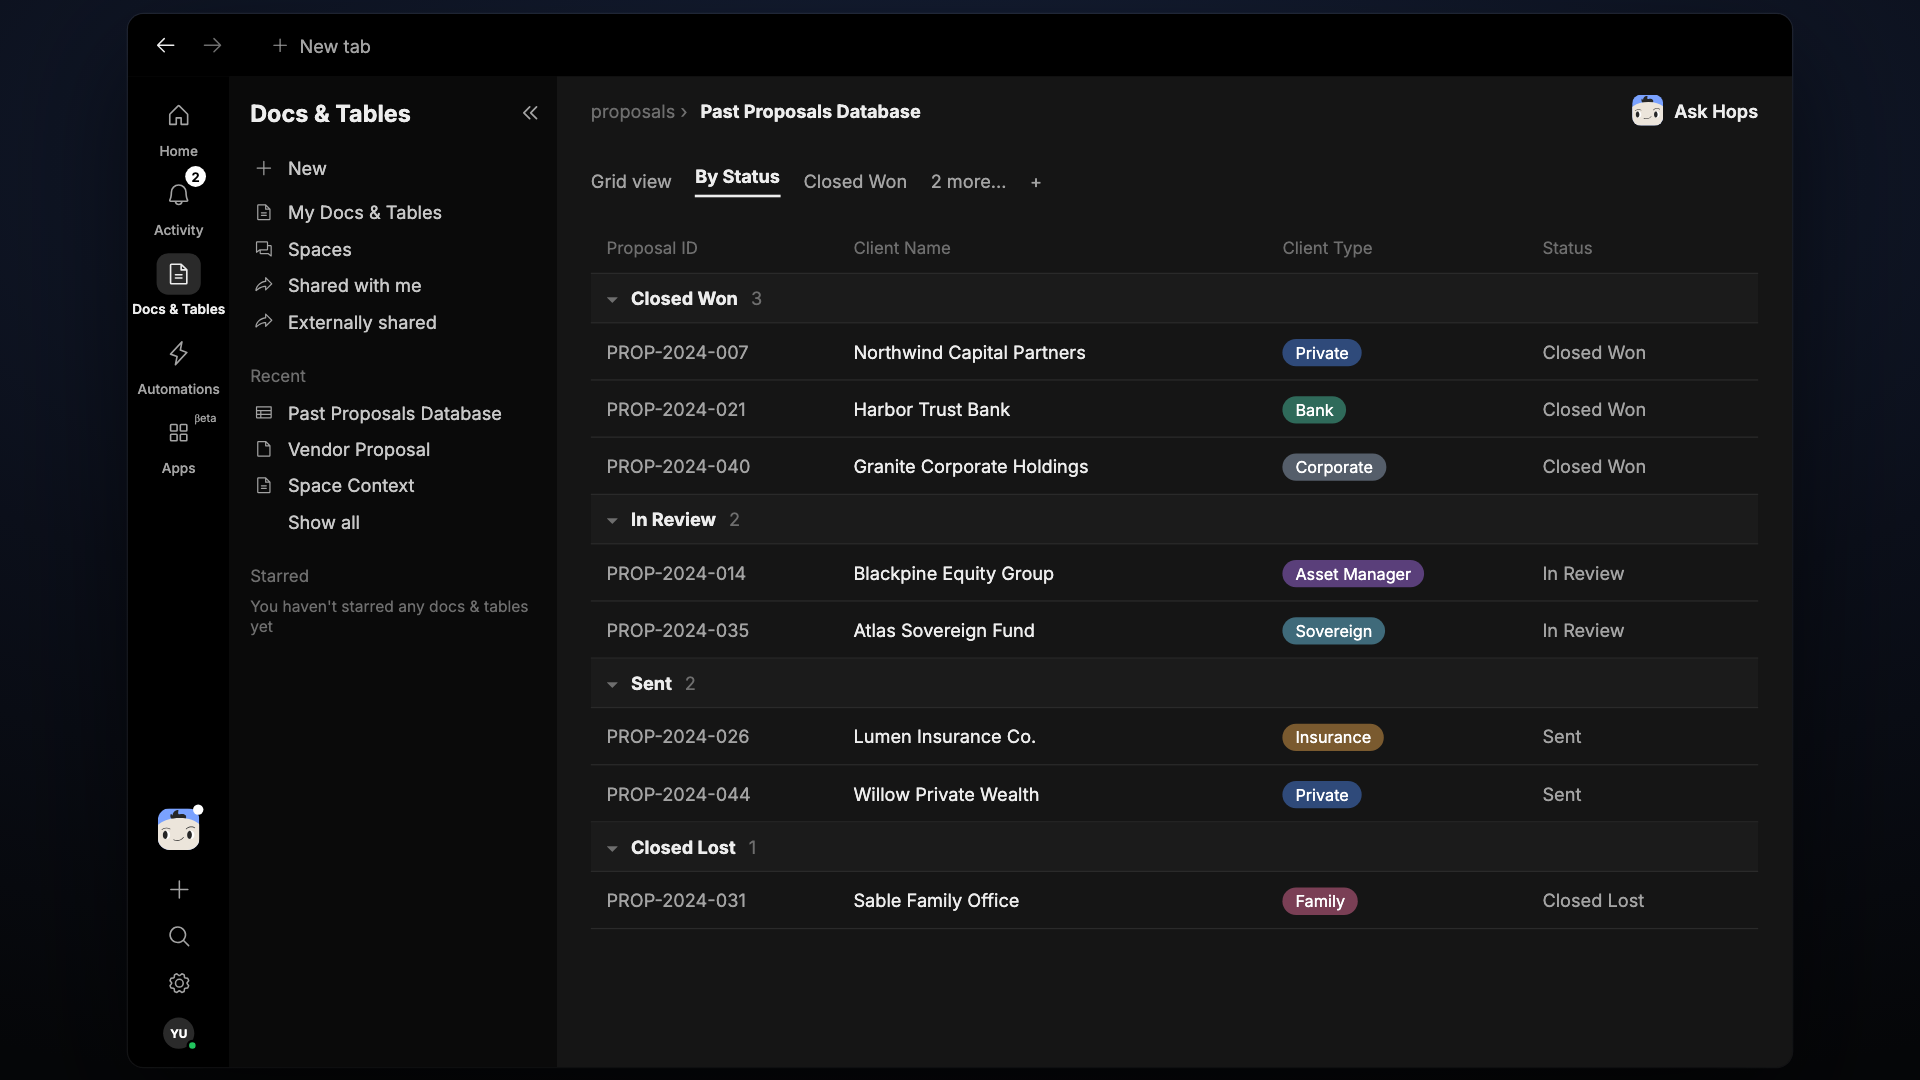Open settings gear icon
The image size is (1920, 1080).
(x=179, y=983)
